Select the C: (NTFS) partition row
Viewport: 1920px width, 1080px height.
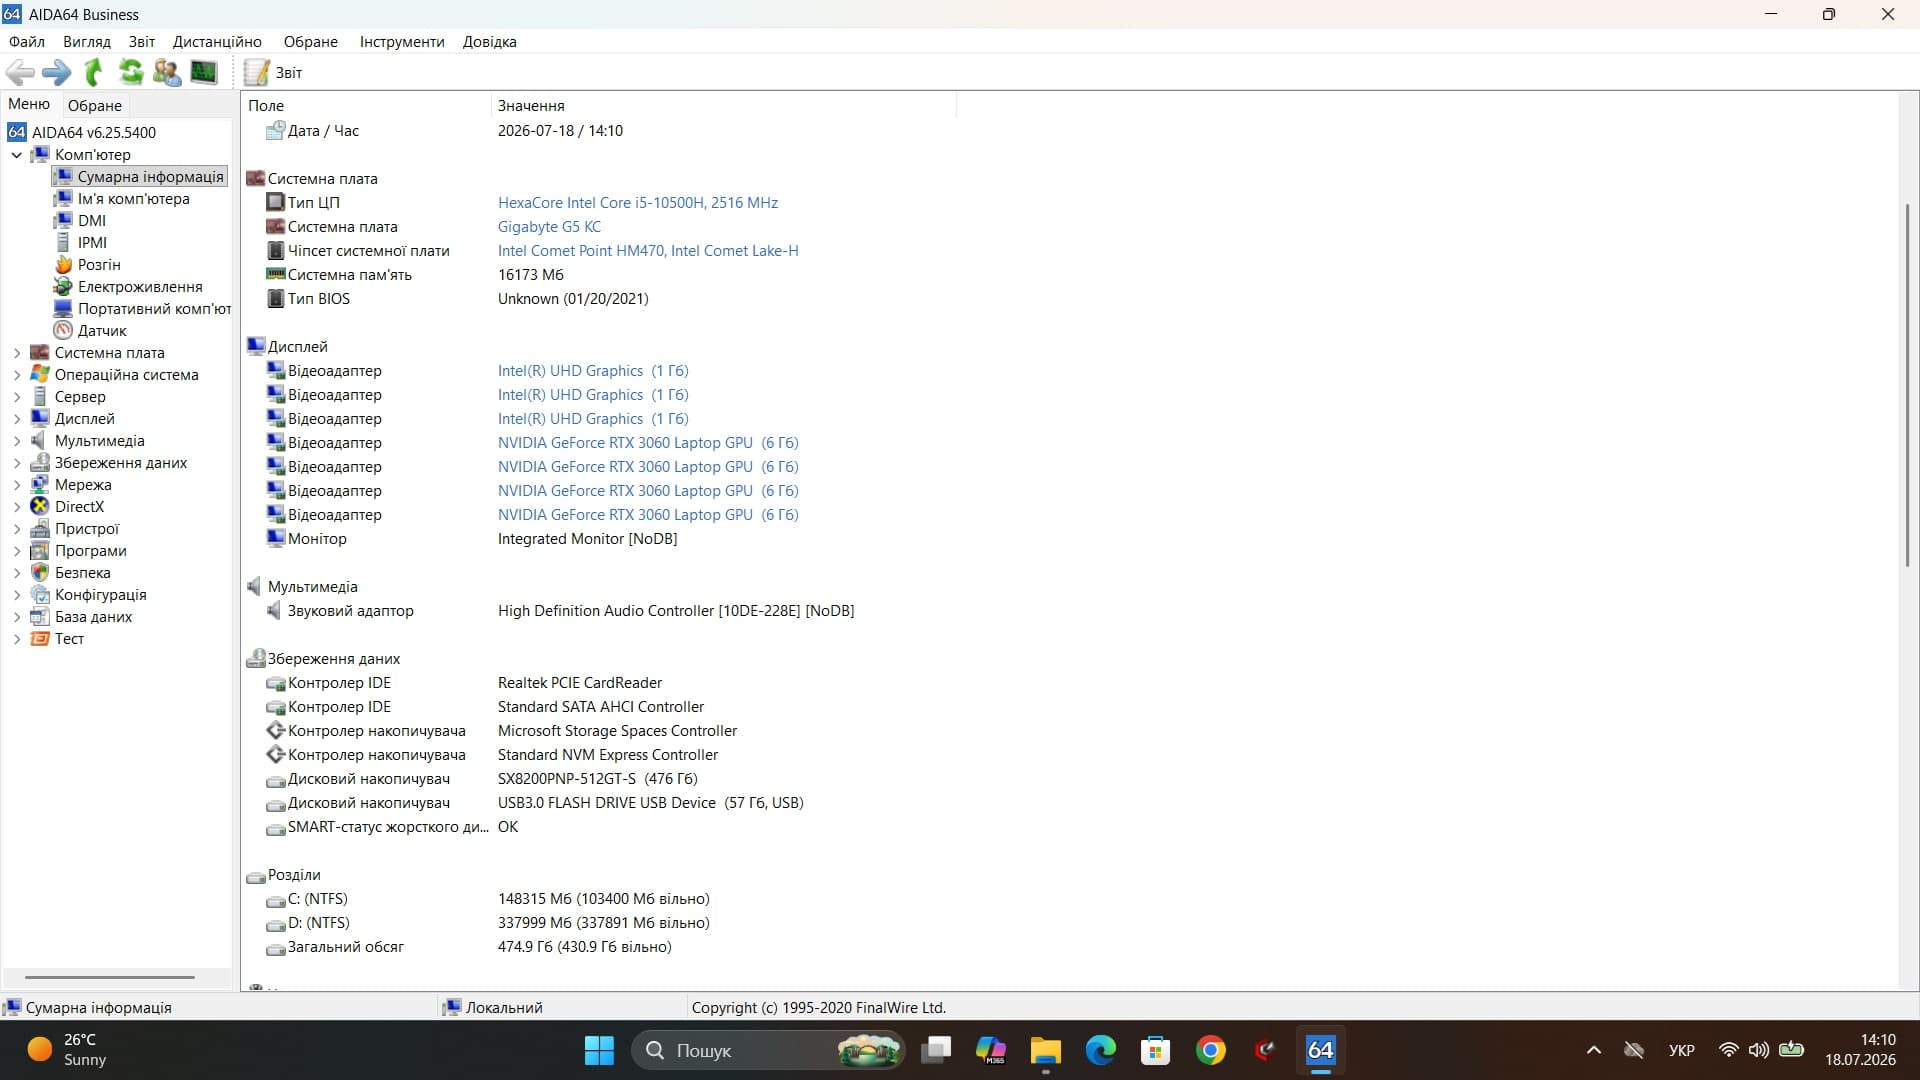click(x=488, y=898)
